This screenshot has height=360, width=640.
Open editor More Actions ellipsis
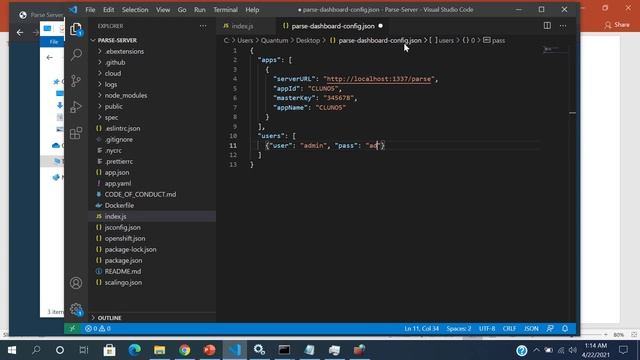[x=563, y=26]
